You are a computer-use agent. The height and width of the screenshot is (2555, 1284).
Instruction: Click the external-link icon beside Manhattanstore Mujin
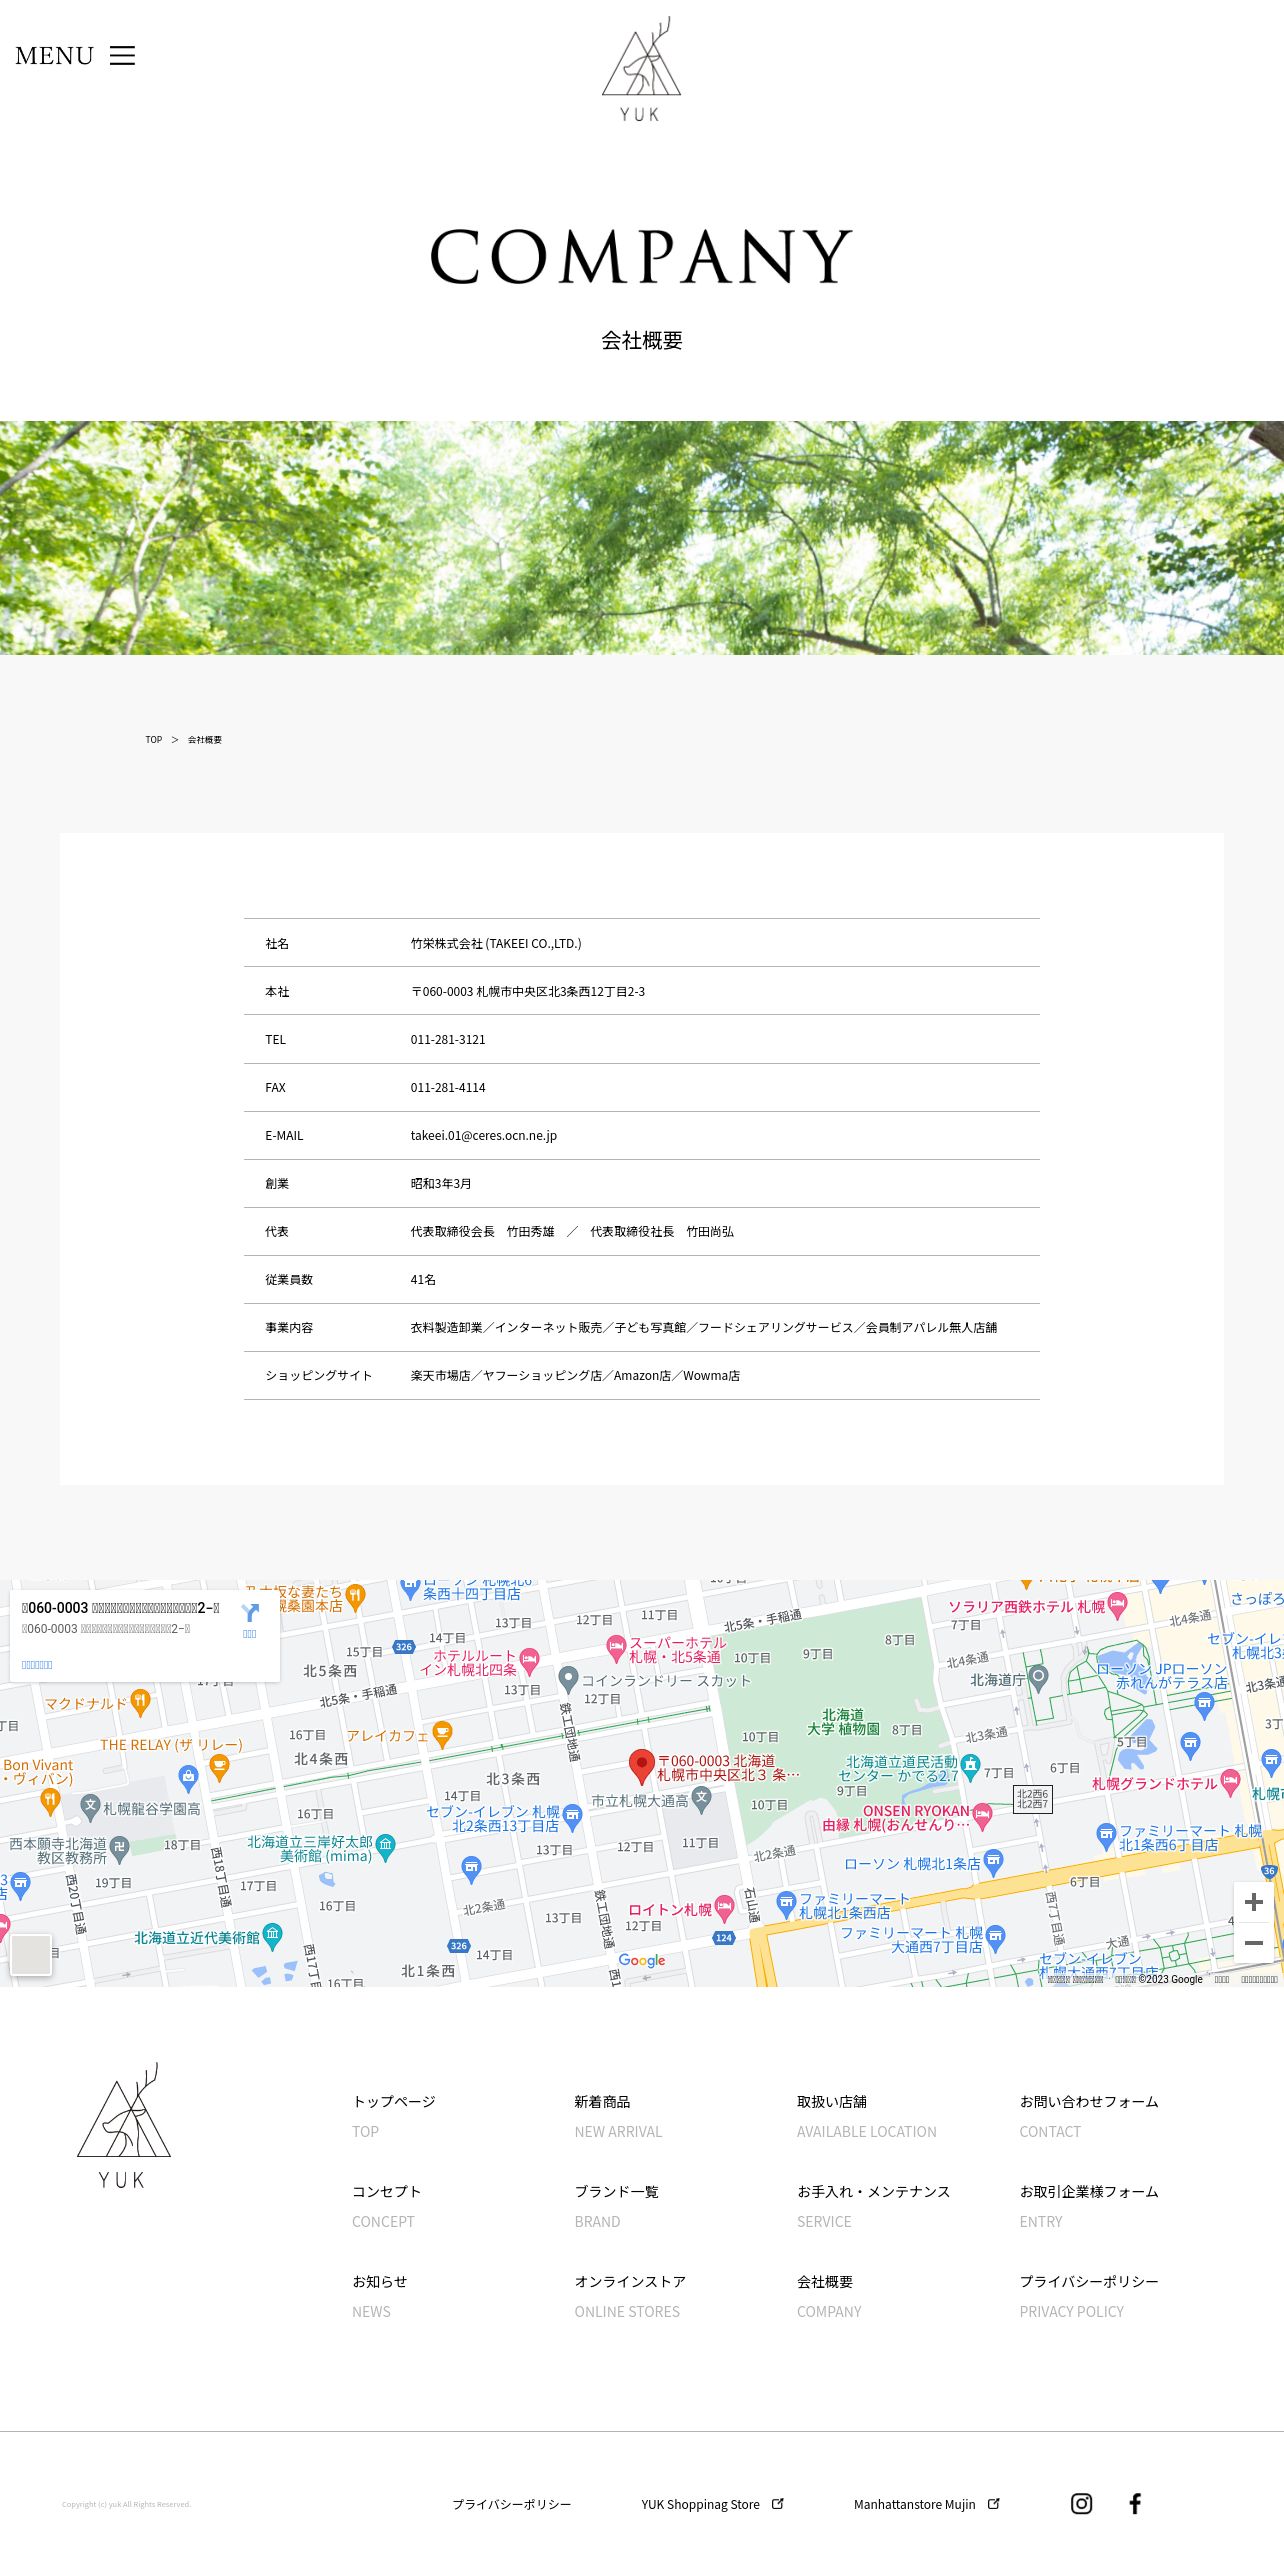coord(993,2503)
